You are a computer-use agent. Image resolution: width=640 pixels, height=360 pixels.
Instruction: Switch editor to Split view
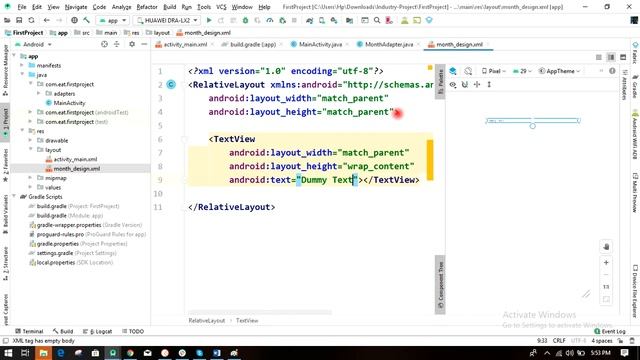[x=611, y=58]
